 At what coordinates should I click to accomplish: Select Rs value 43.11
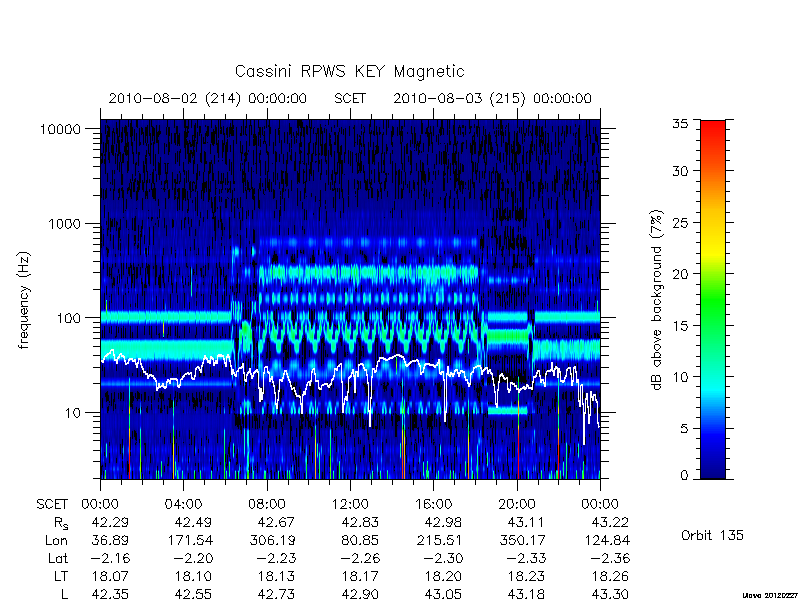point(526,522)
